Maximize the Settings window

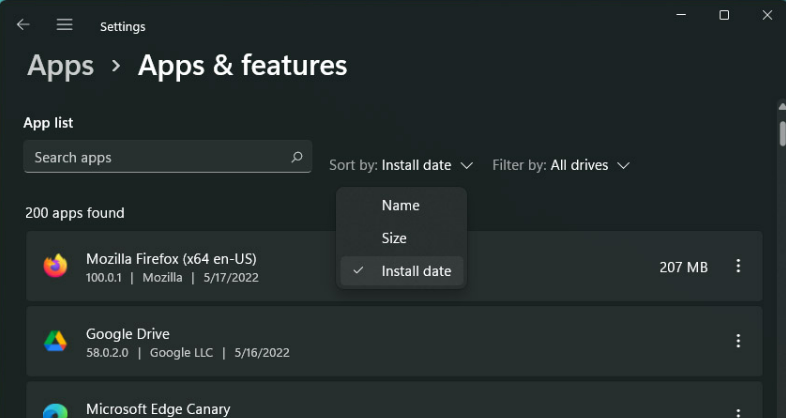point(724,15)
